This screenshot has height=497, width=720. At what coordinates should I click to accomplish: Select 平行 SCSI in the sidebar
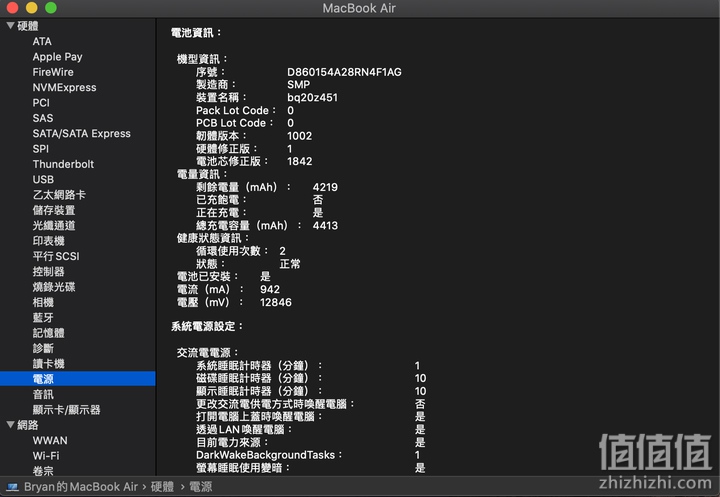[56, 256]
